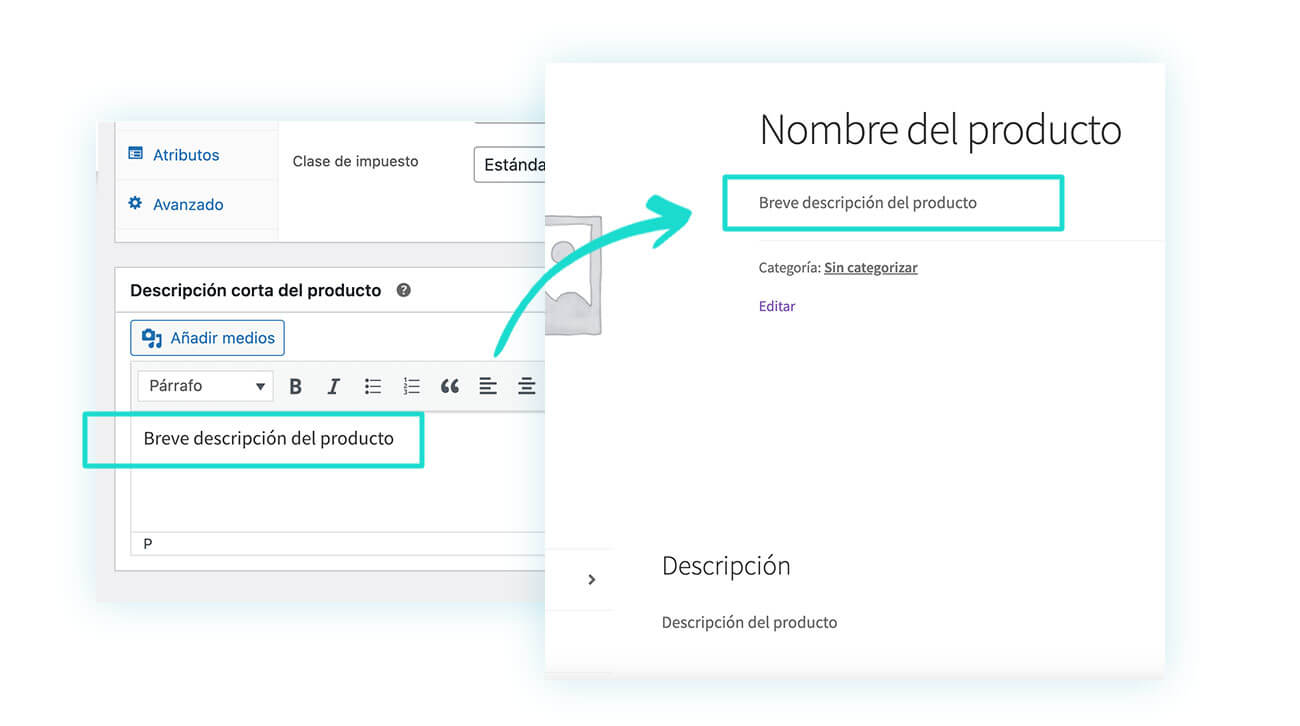Center align text in the editor
Viewport: 1300px width, 726px height.
click(x=526, y=386)
